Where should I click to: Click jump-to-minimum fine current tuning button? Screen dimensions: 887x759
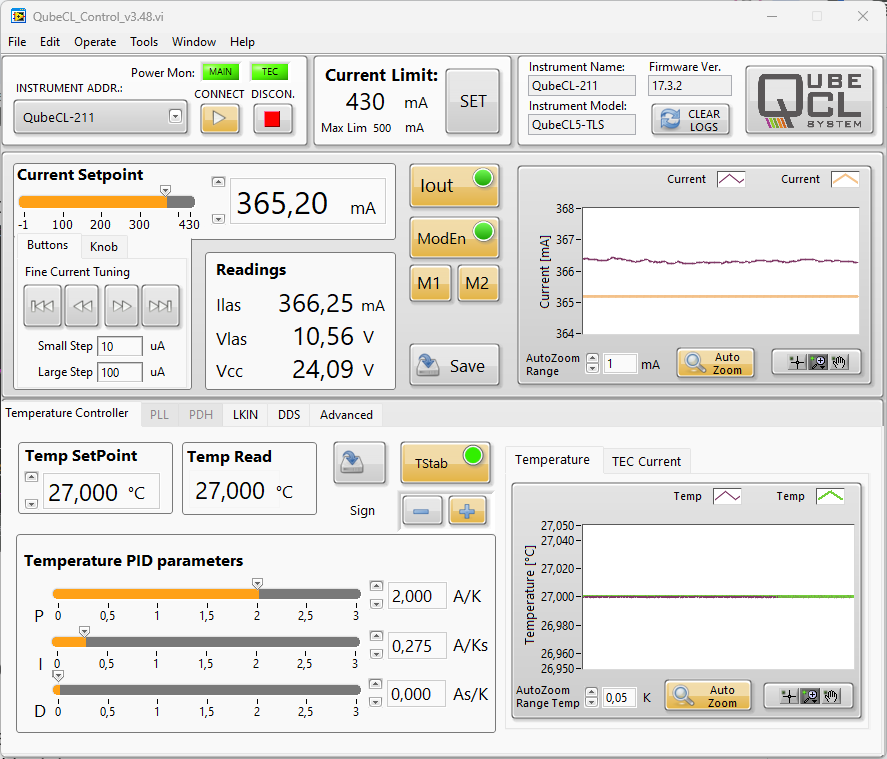[42, 306]
